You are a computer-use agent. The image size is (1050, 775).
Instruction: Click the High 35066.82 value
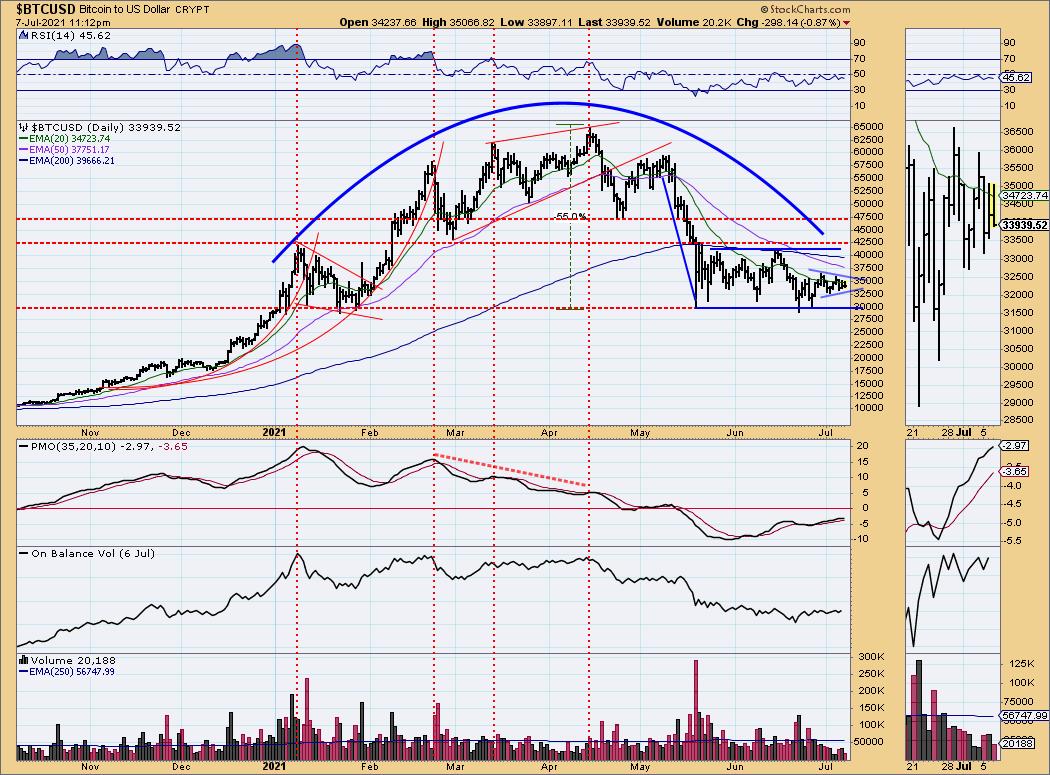coord(458,22)
